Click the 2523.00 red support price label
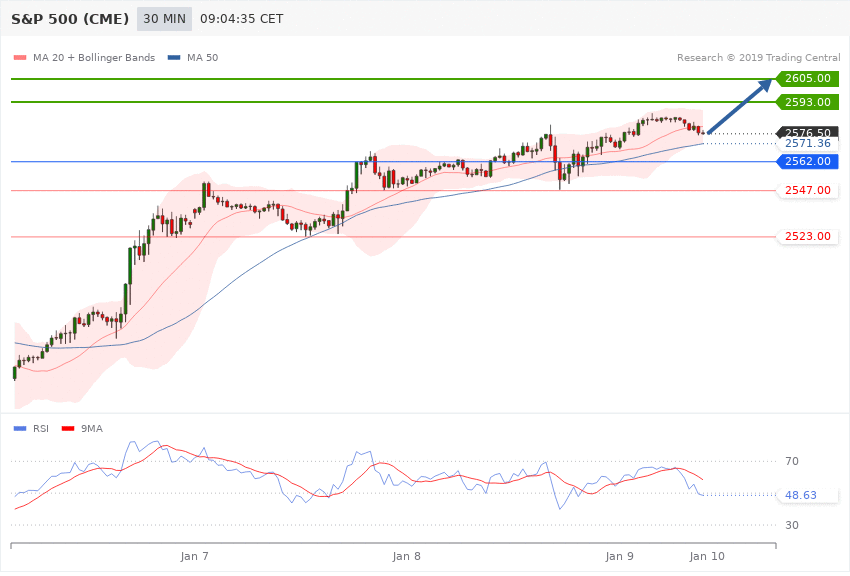This screenshot has height=576, width=850. pos(808,236)
